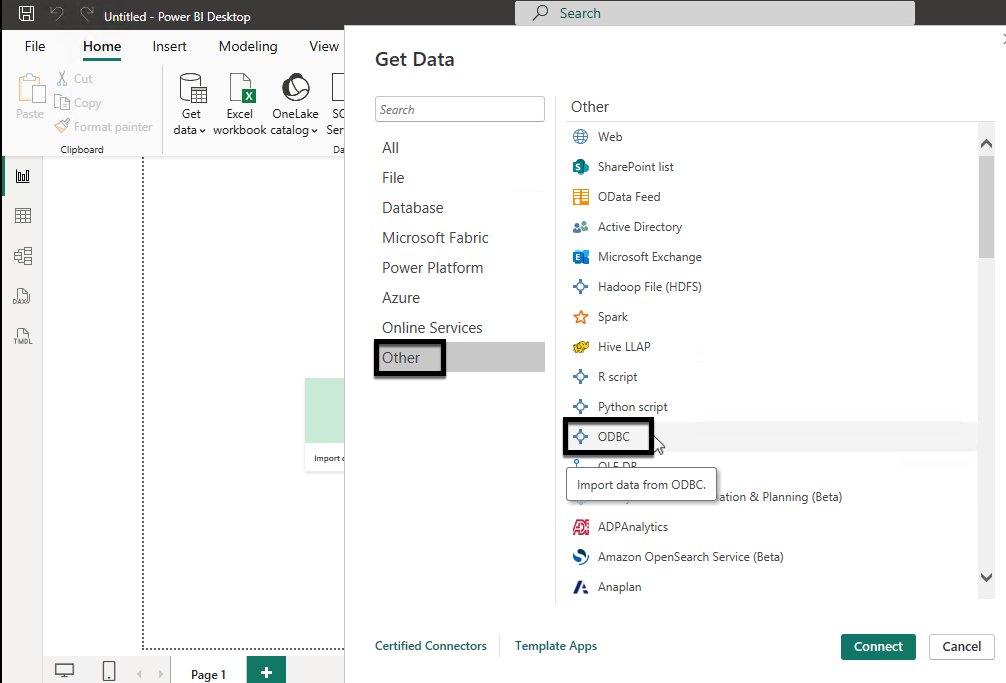The image size is (1006, 683).
Task: Pick the Hadoop File (HDFS) connector
Action: (x=650, y=286)
